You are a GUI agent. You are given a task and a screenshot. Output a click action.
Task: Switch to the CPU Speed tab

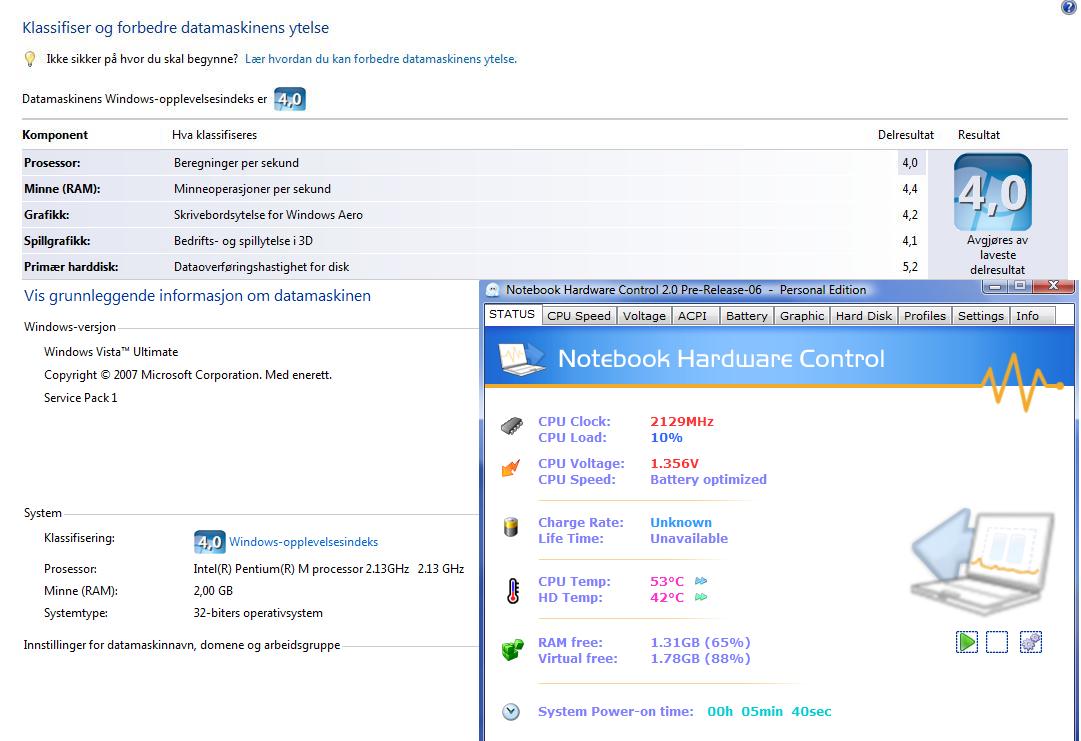coord(578,316)
